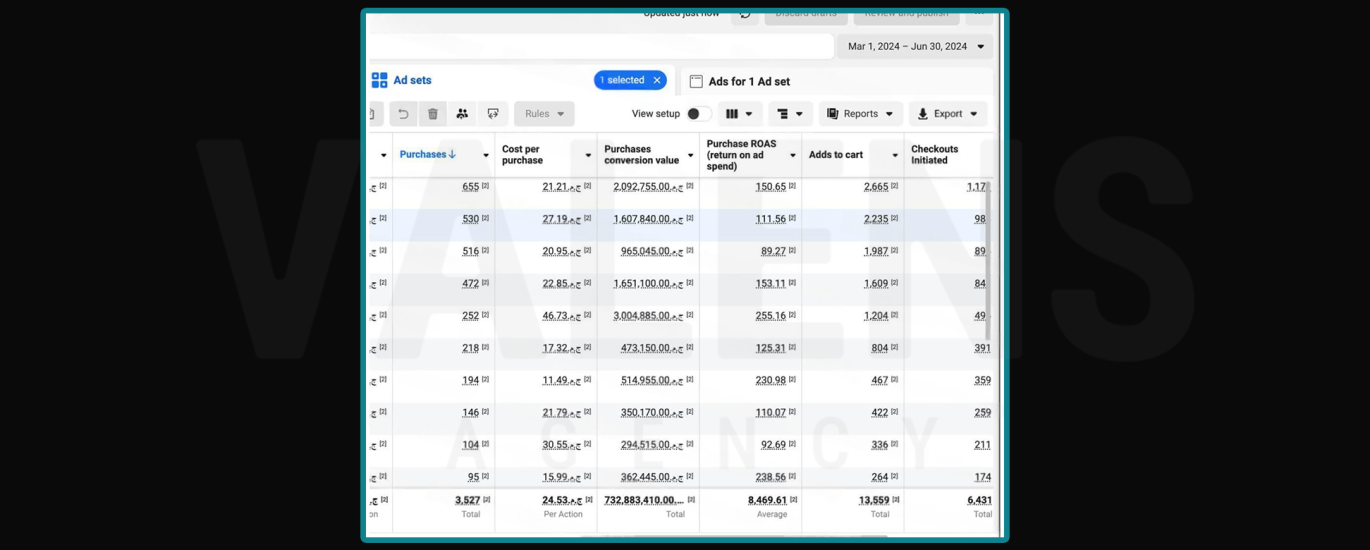The width and height of the screenshot is (1370, 550).
Task: Click the undo arrow icon in toolbar
Action: click(x=403, y=114)
